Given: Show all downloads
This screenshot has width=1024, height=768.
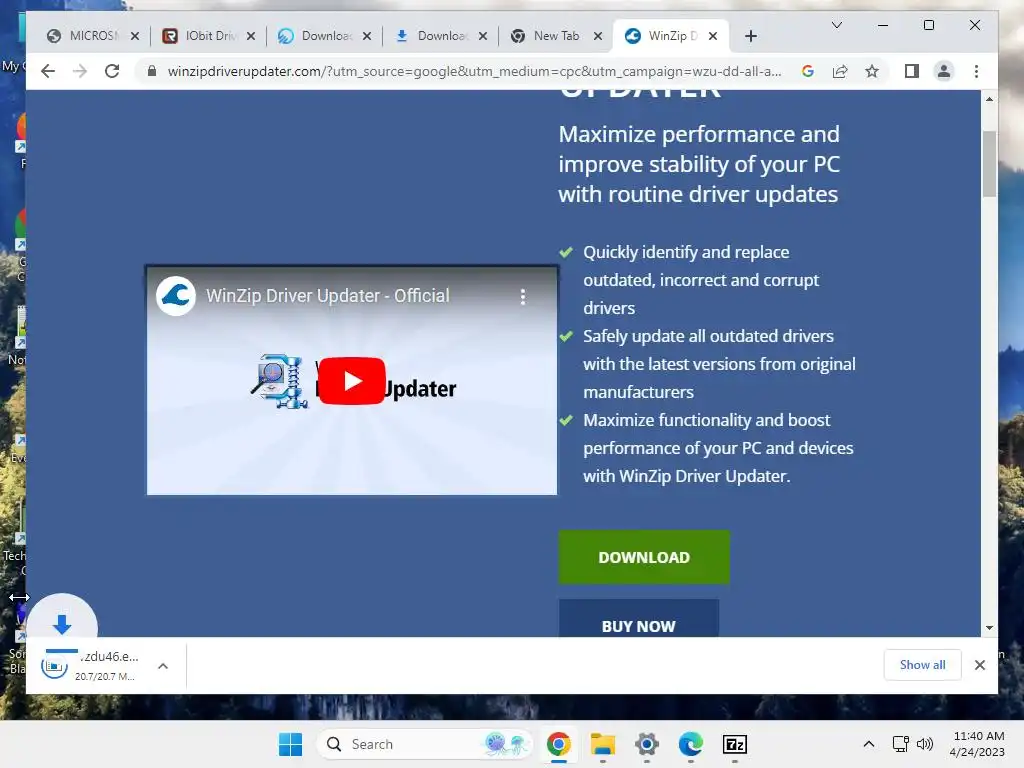Looking at the screenshot, I should [x=922, y=665].
